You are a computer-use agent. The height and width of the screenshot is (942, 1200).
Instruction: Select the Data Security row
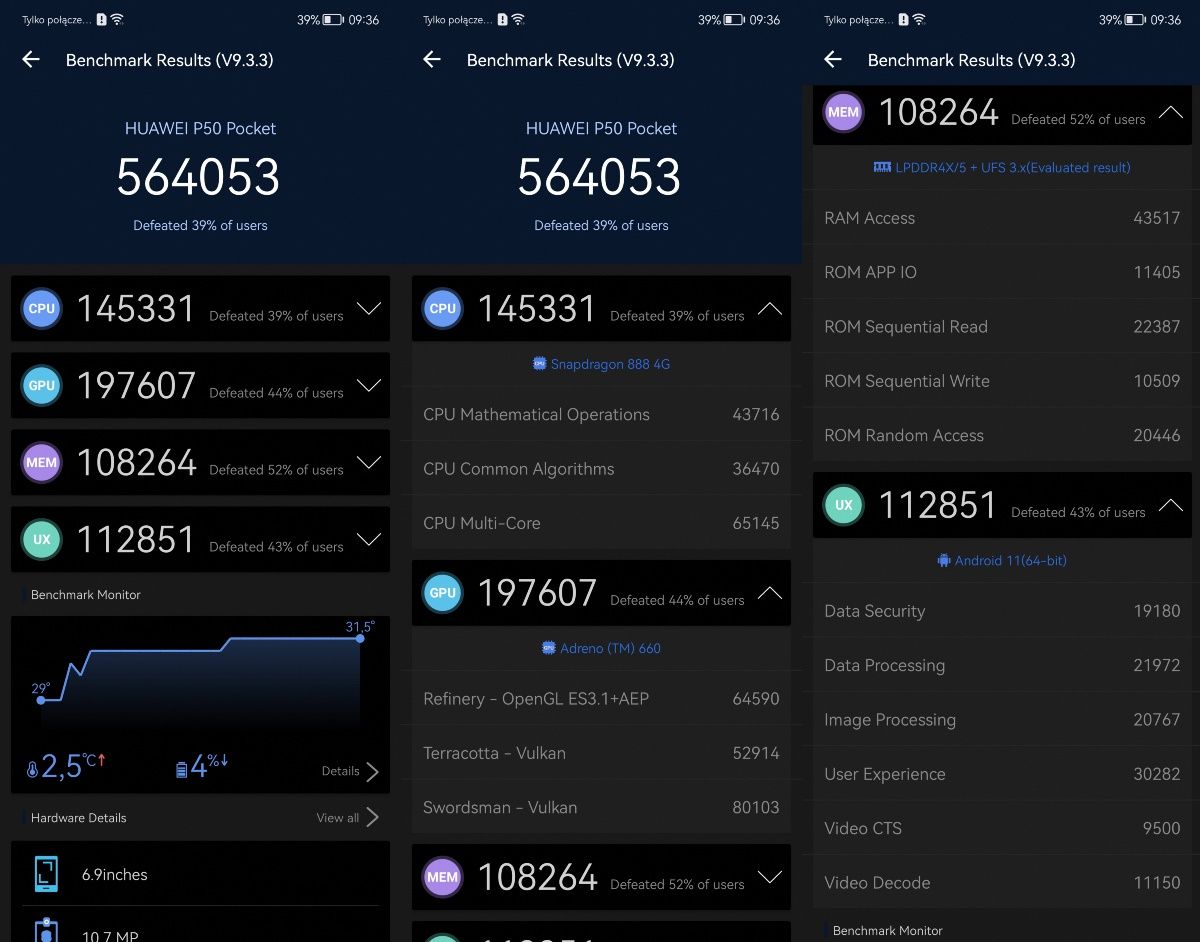[x=1002, y=610]
